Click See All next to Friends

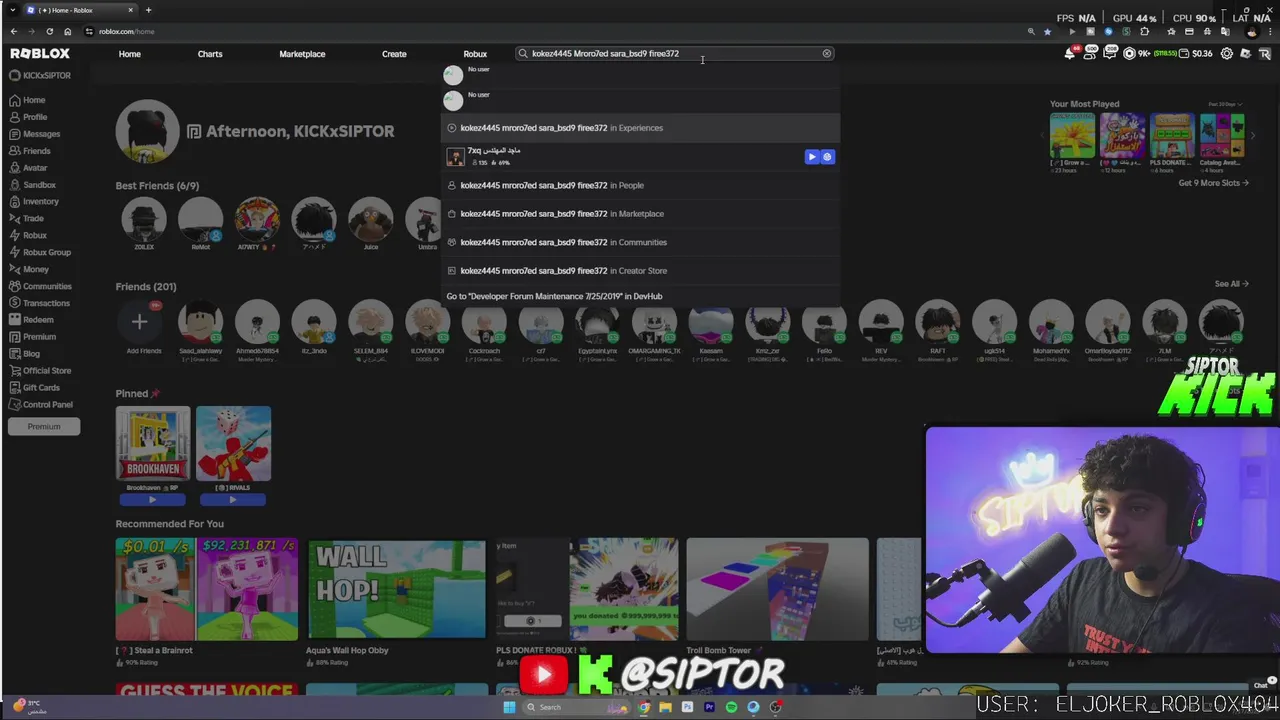pyautogui.click(x=1231, y=284)
